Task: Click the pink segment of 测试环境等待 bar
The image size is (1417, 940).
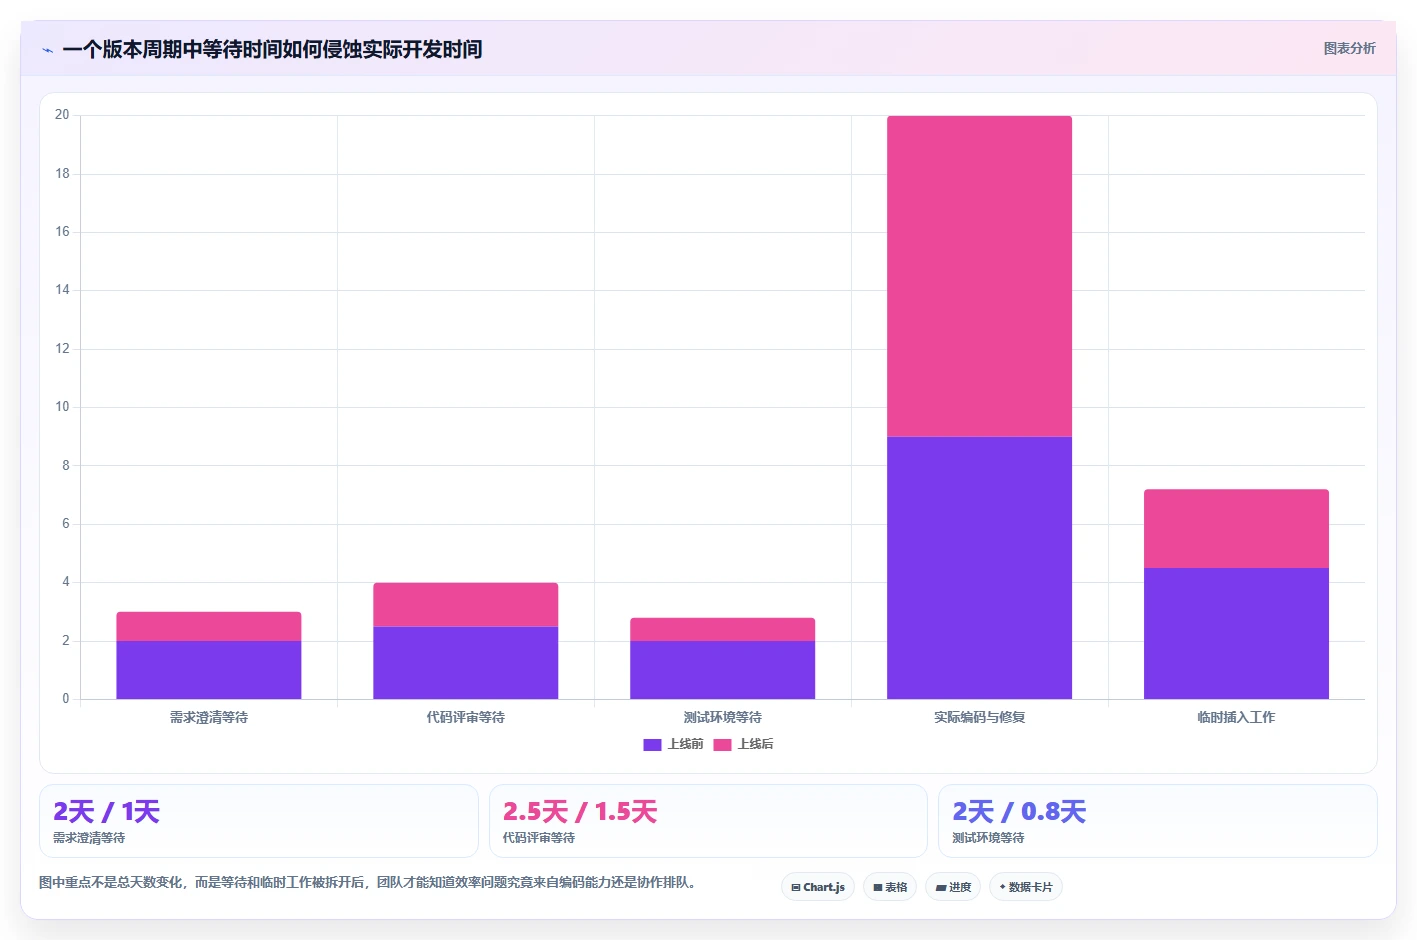Action: click(x=723, y=629)
